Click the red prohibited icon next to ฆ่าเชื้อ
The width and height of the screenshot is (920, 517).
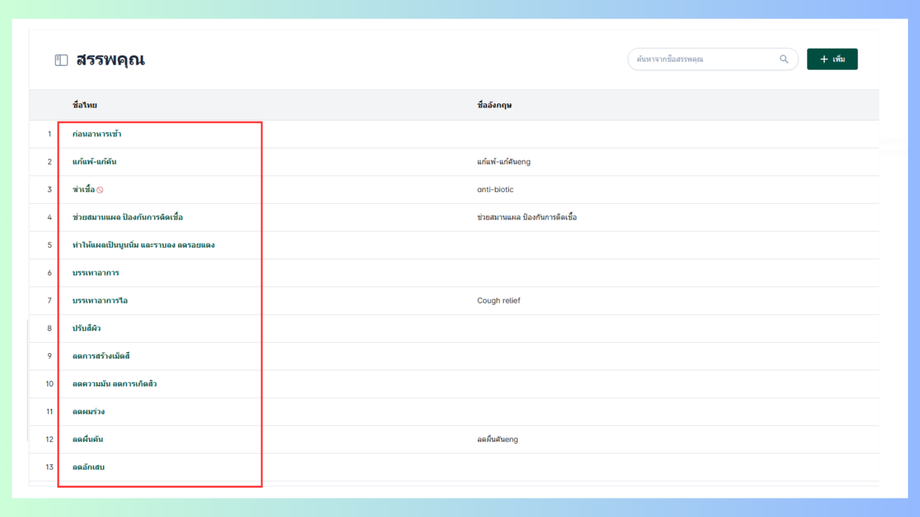100,190
